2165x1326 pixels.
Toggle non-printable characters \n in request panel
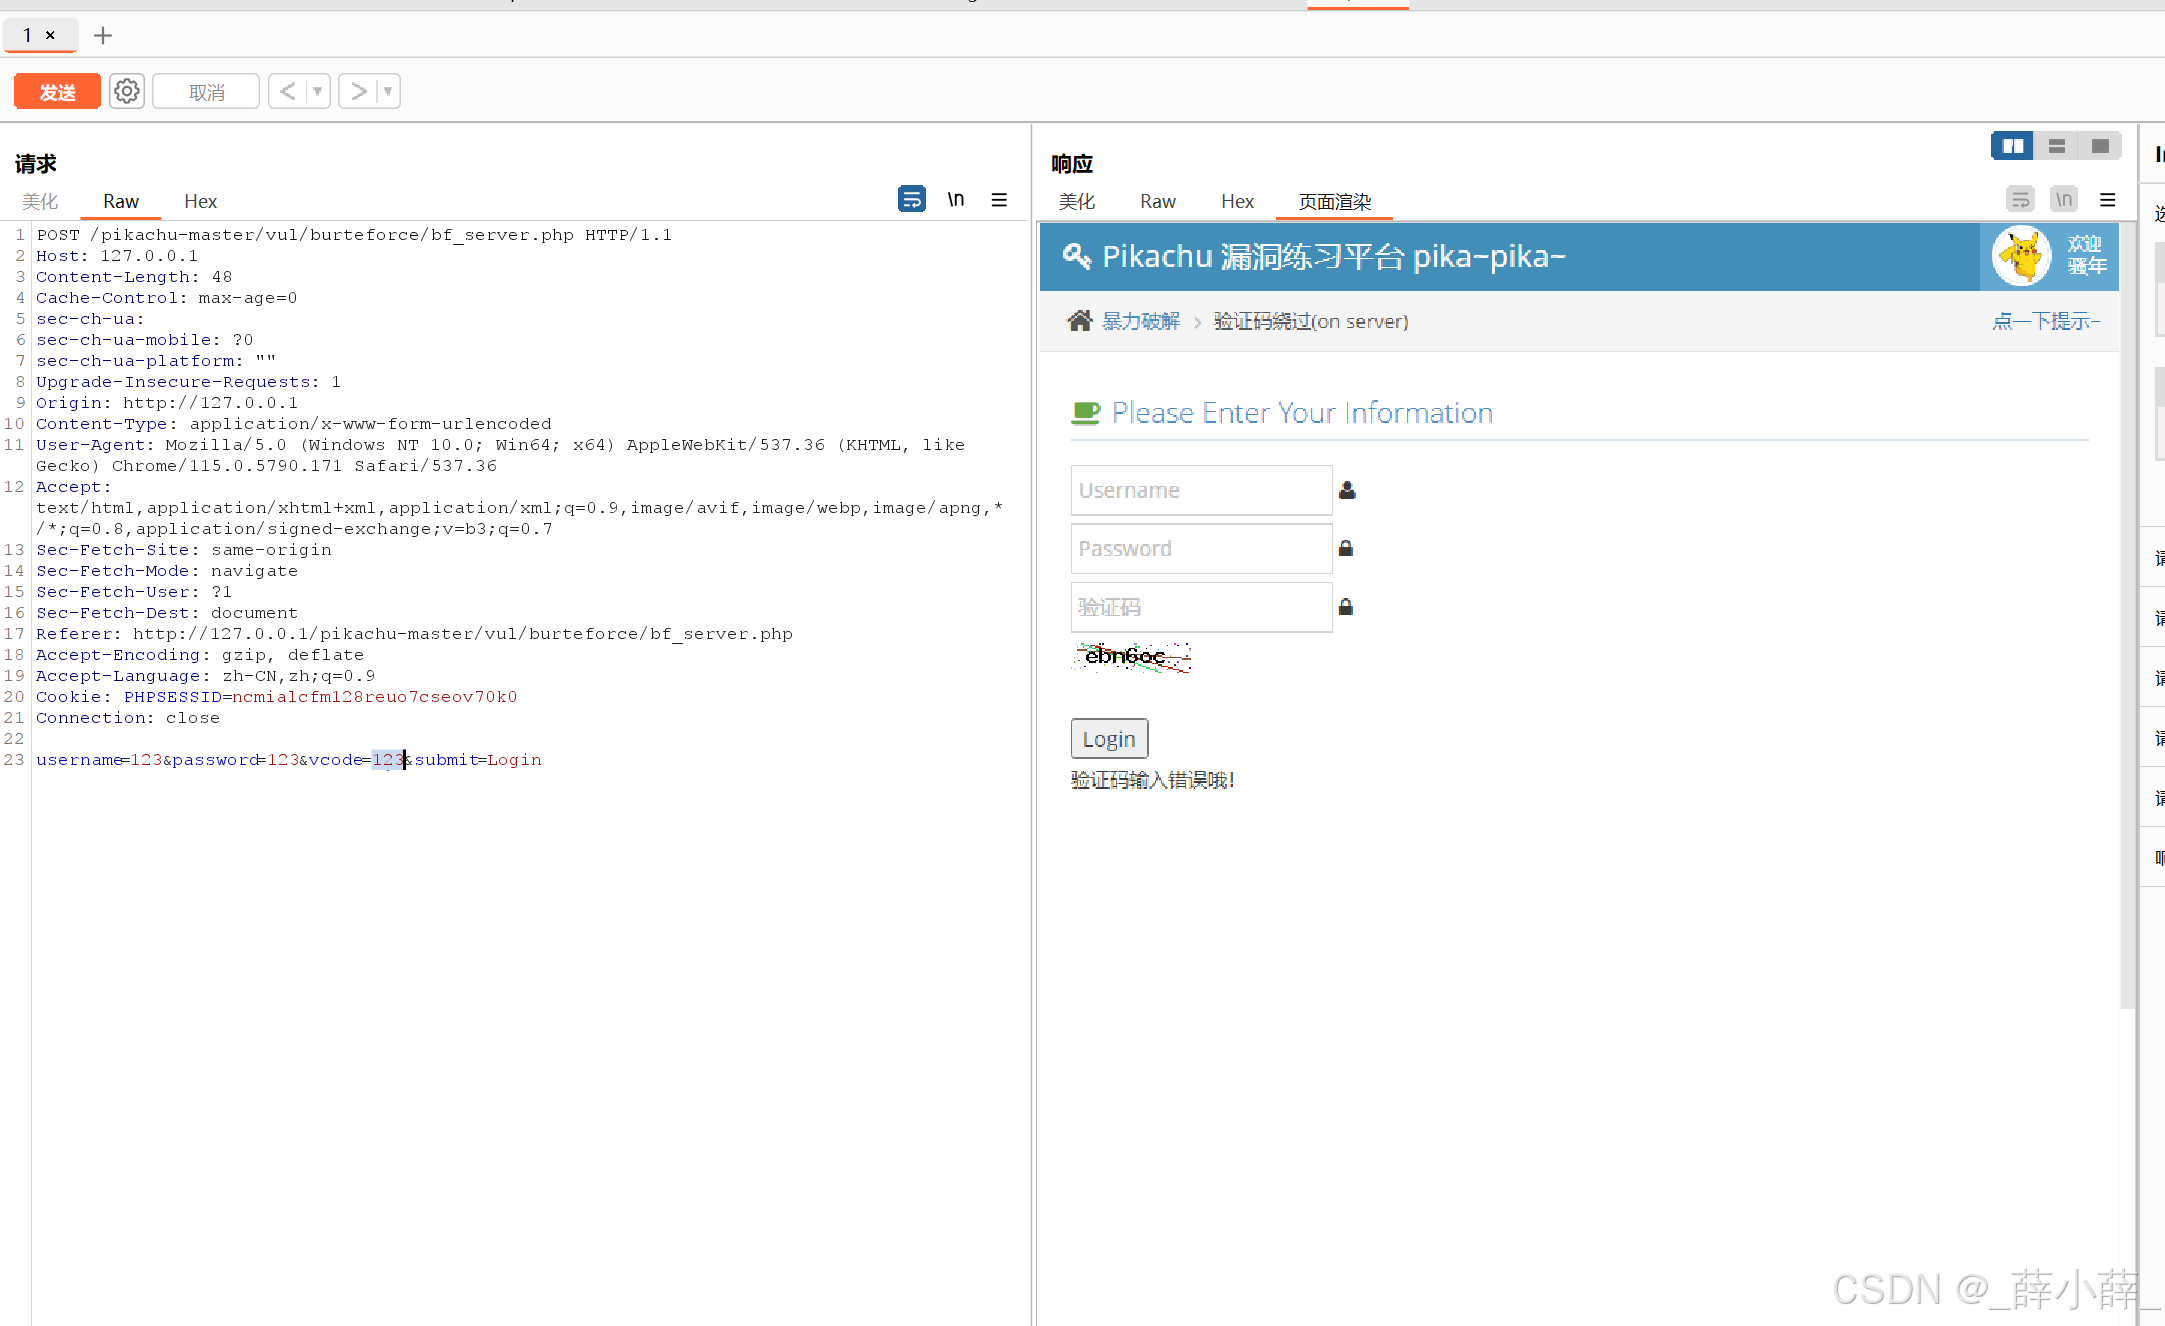[956, 199]
